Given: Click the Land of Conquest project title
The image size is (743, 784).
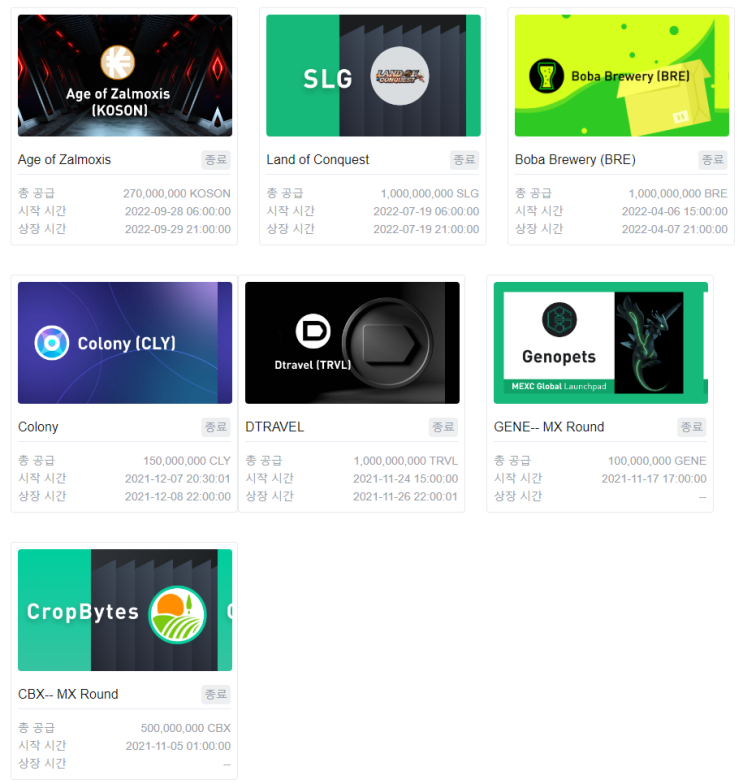Looking at the screenshot, I should (318, 160).
